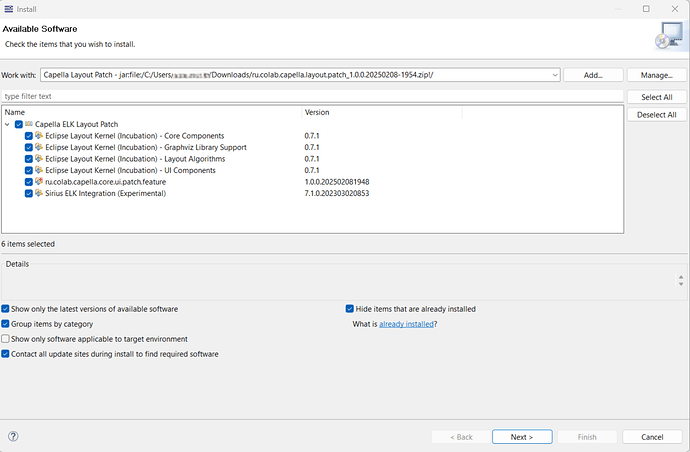
Task: Click the Graphviz Library Support feature icon
Action: 39,147
